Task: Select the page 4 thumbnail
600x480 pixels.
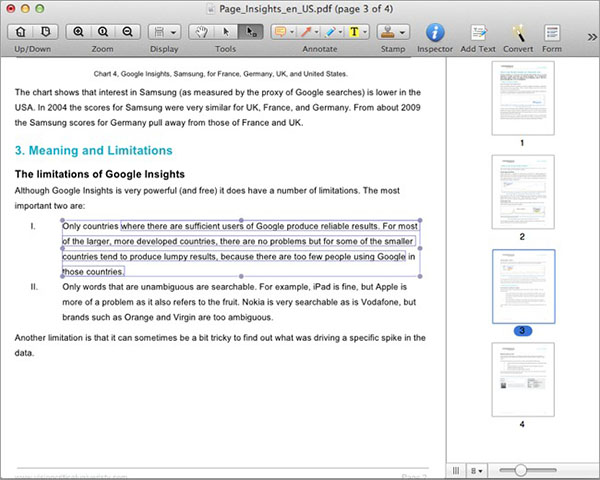Action: point(521,379)
